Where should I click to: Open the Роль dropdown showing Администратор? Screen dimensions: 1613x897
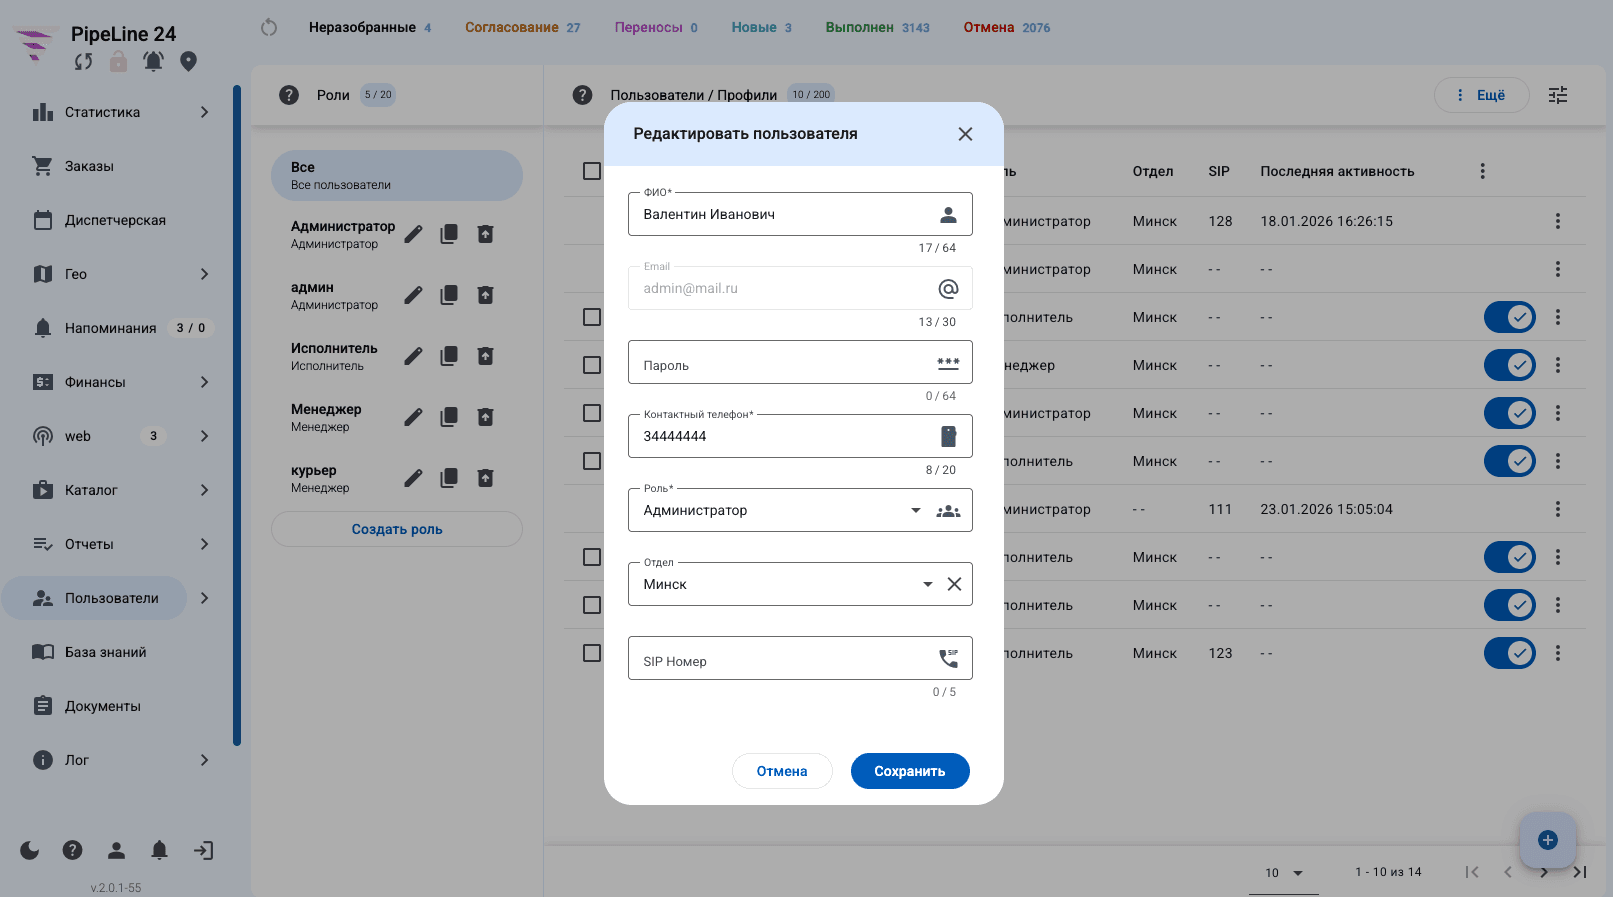click(x=800, y=510)
